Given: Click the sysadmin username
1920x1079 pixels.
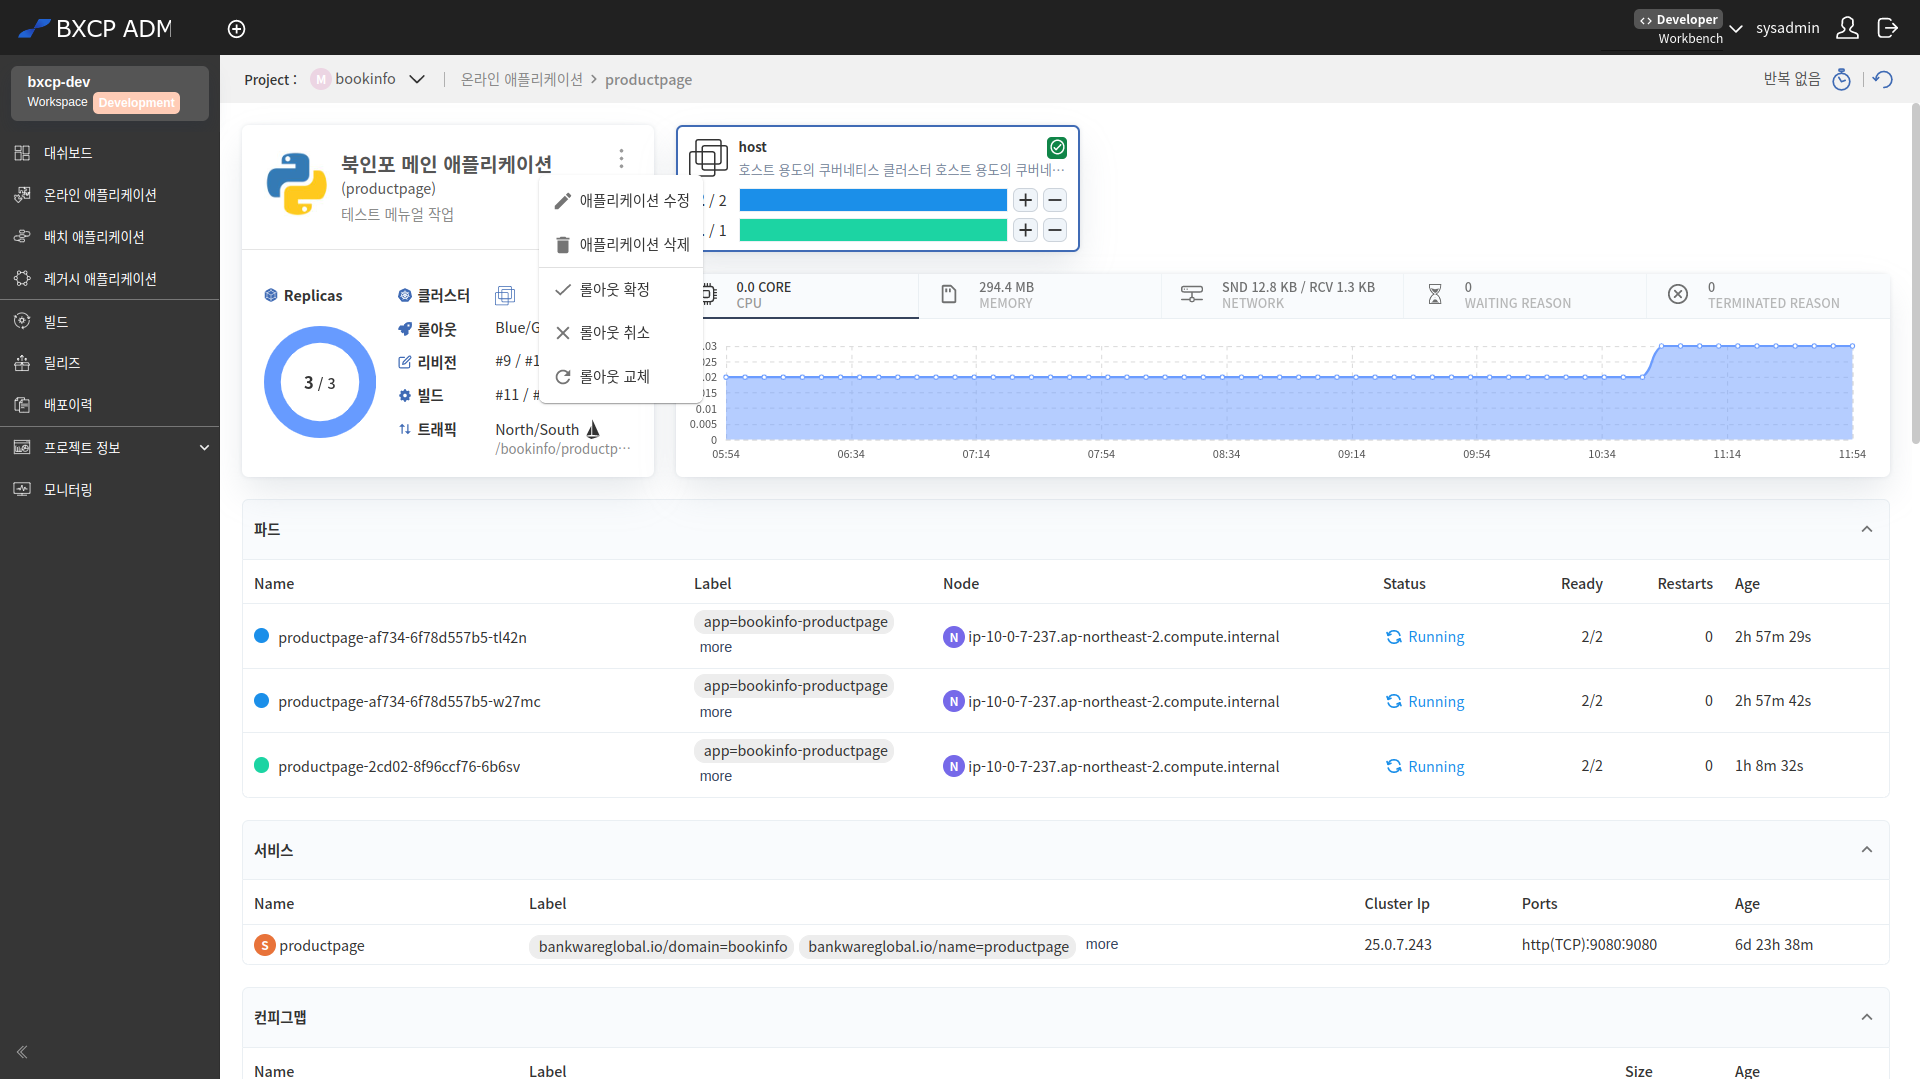Looking at the screenshot, I should (x=1788, y=28).
